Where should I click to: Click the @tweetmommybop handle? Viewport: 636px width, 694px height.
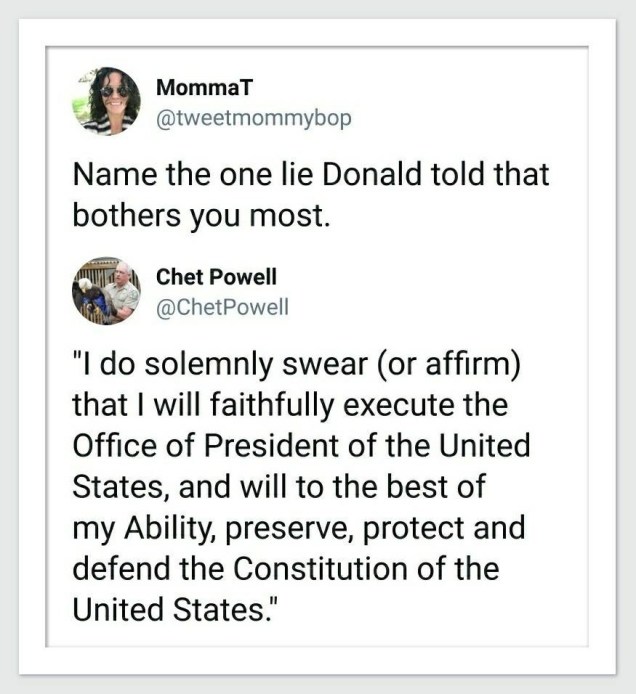(x=254, y=118)
